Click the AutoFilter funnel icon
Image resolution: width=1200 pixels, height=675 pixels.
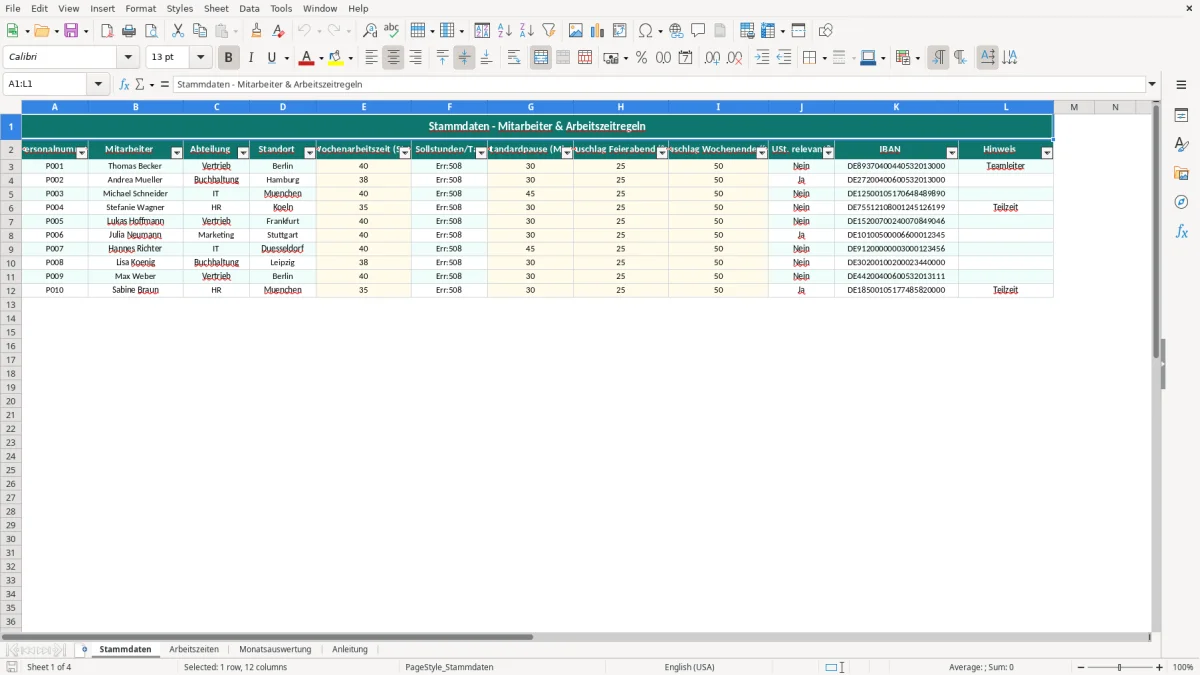pyautogui.click(x=549, y=31)
